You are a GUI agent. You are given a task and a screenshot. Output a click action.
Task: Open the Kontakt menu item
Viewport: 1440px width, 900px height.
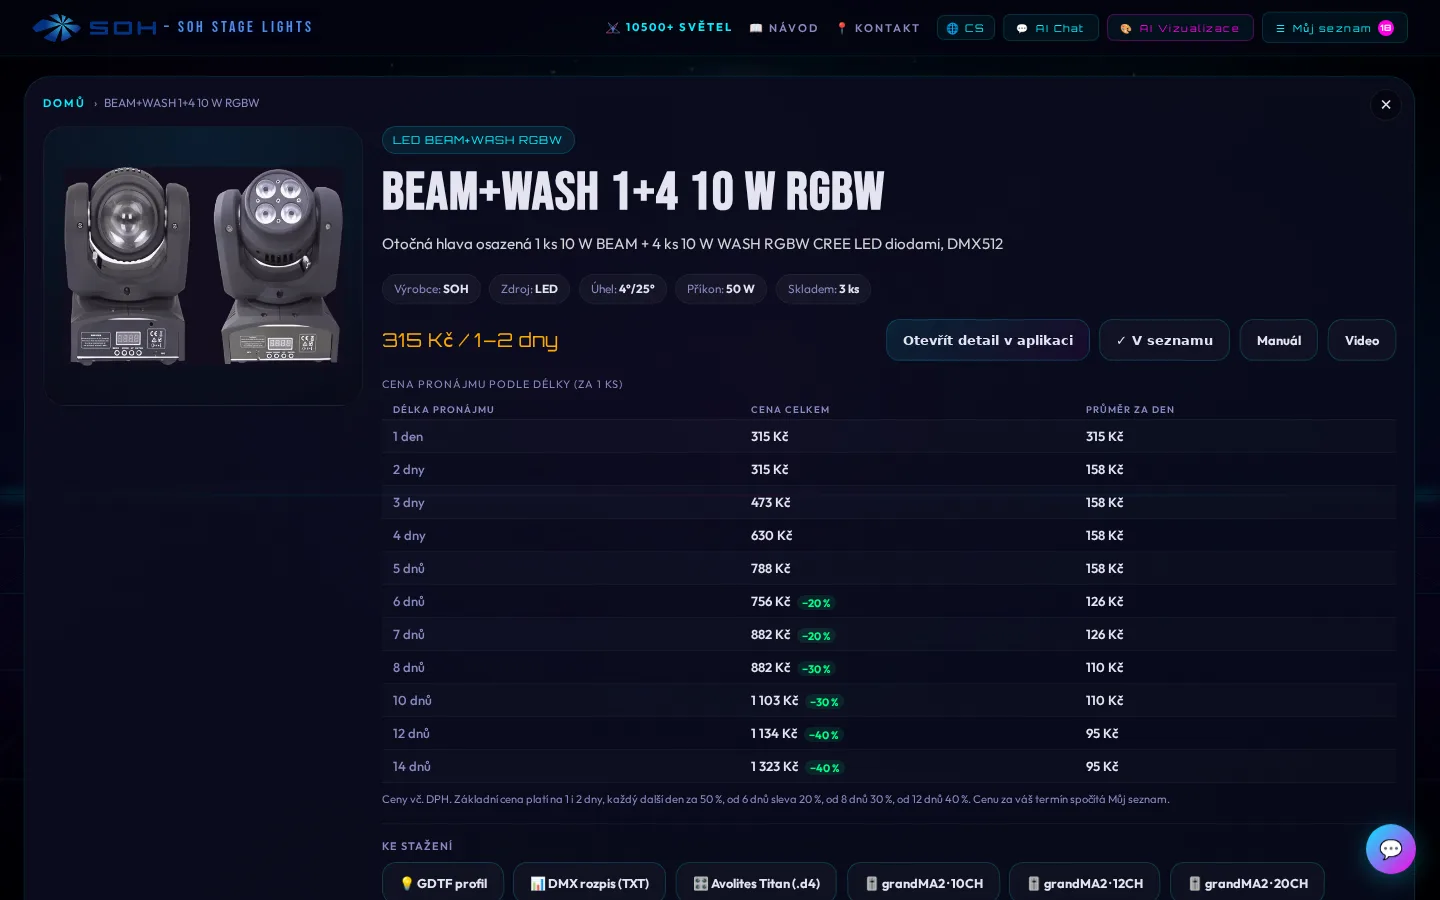[878, 28]
